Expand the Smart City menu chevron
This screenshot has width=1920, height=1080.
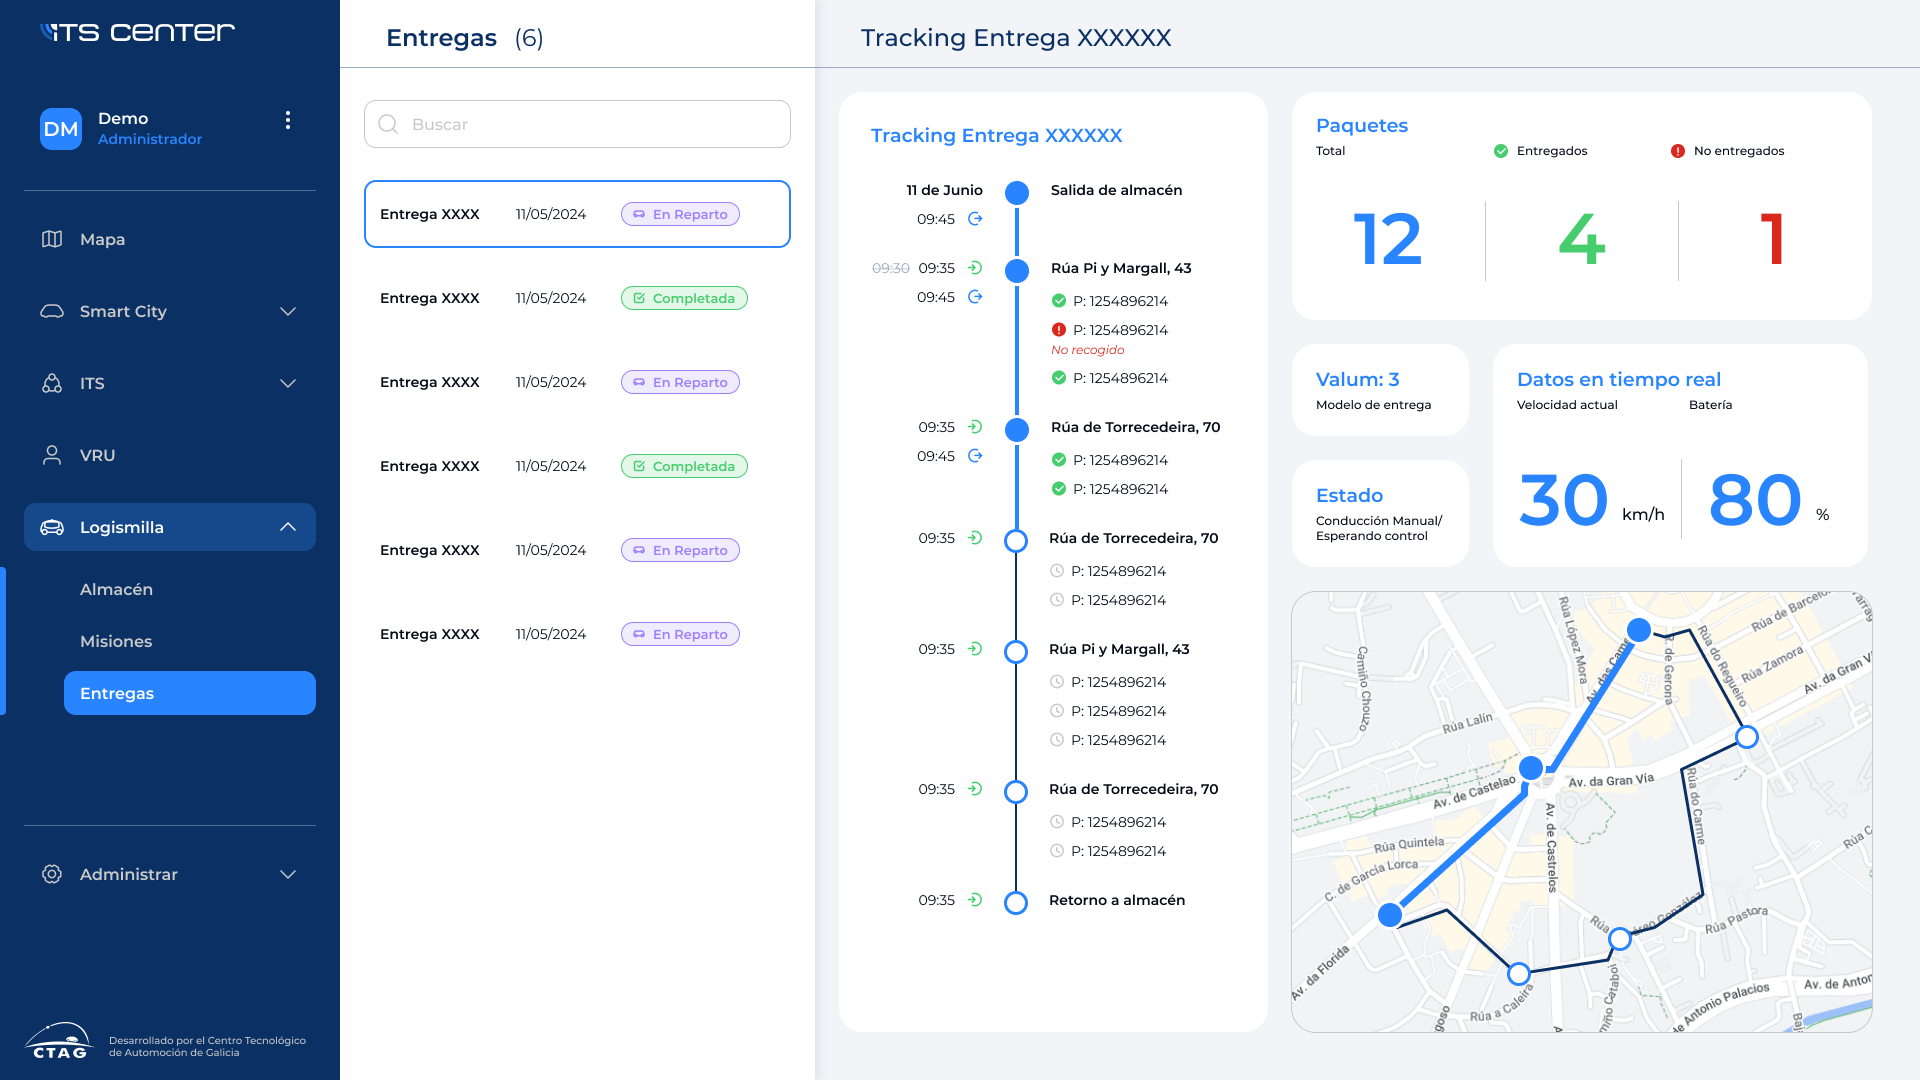click(x=288, y=311)
